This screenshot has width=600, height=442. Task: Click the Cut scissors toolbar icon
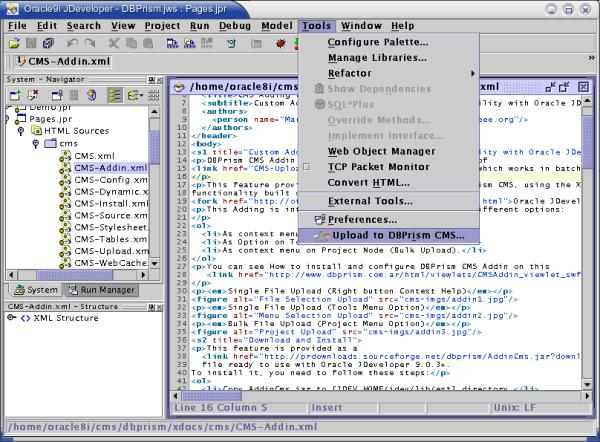[114, 43]
